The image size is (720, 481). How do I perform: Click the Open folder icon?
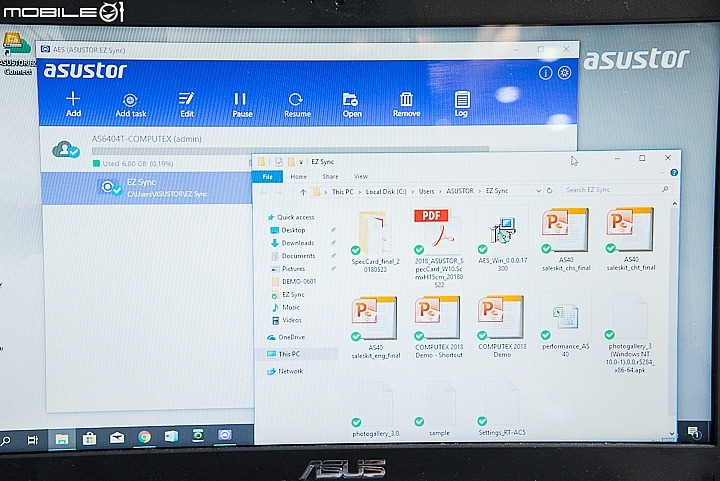[x=352, y=105]
